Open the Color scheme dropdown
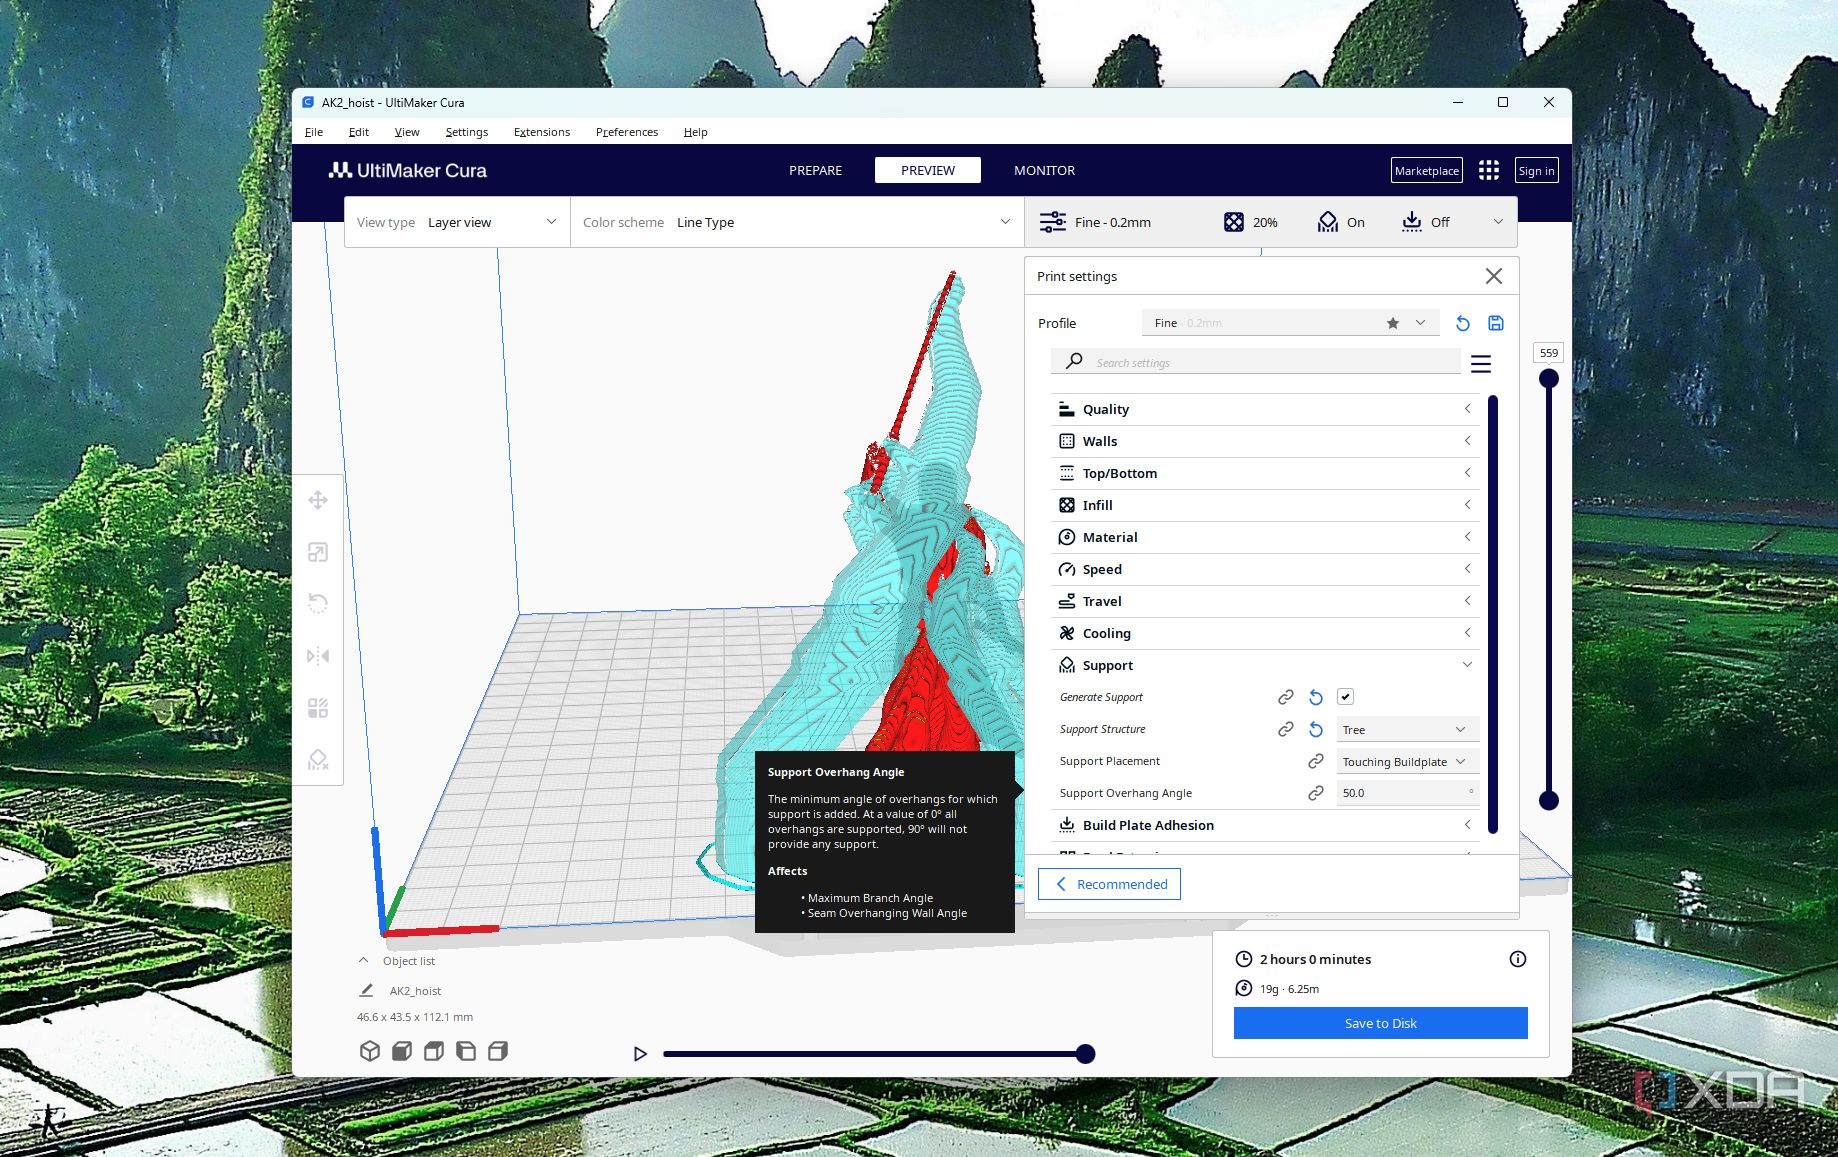Viewport: 1838px width, 1157px height. click(x=797, y=222)
